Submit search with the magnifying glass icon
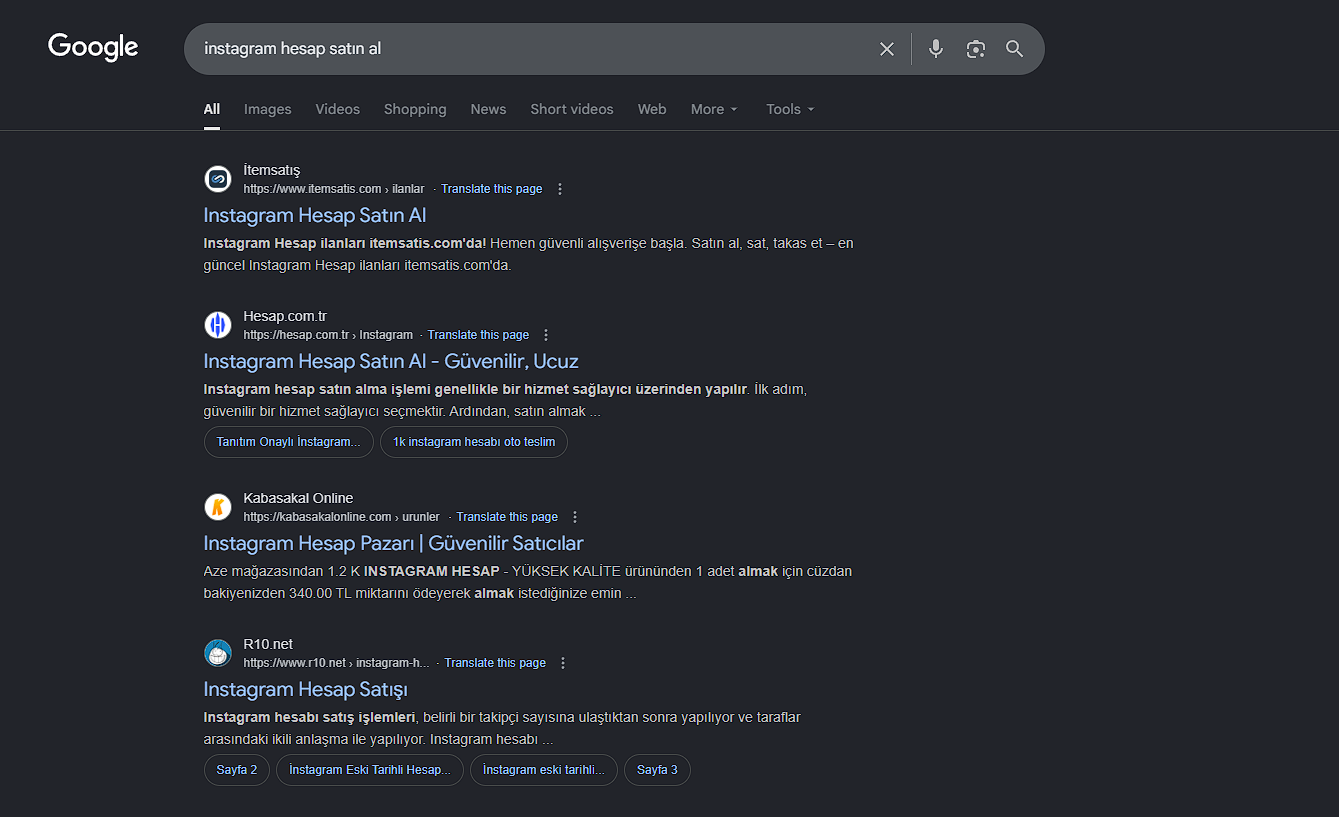Viewport: 1339px width, 817px height. [x=1015, y=49]
